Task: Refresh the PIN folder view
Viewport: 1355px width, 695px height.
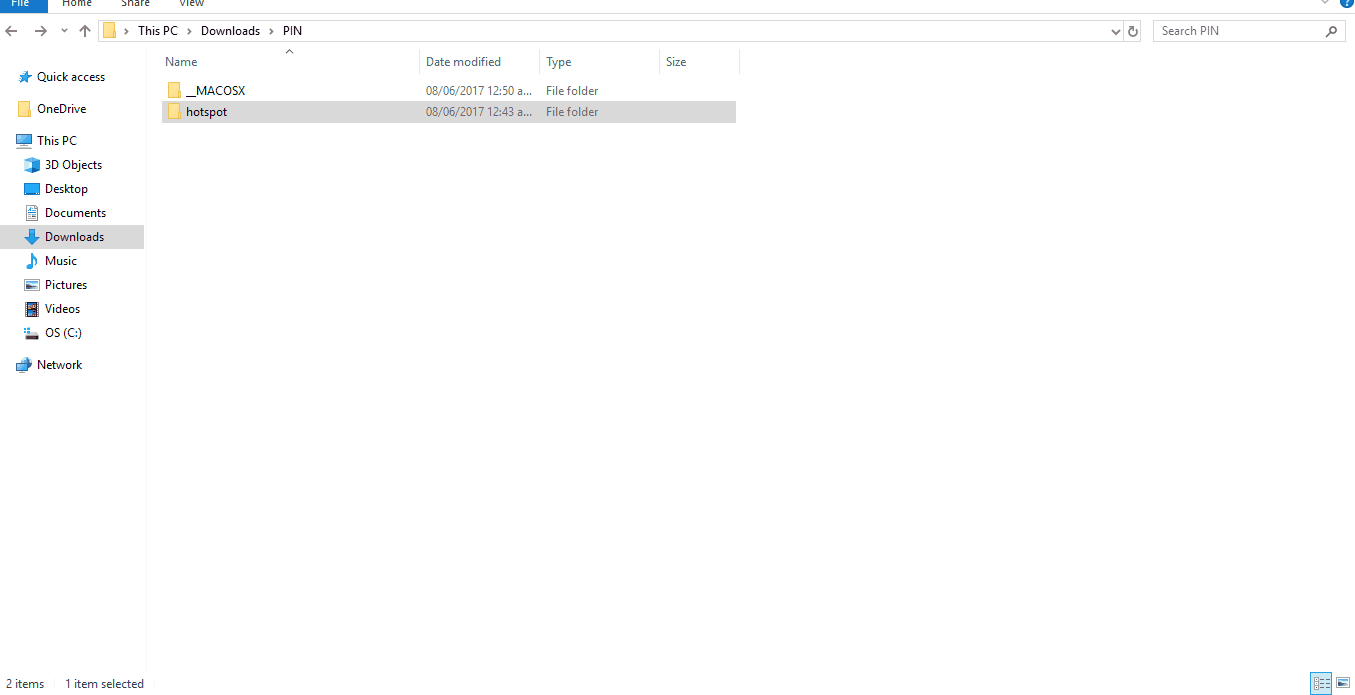Action: [1133, 31]
